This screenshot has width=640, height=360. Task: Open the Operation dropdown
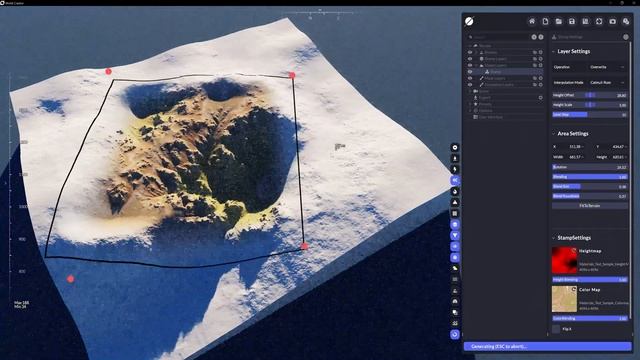[x=607, y=67]
